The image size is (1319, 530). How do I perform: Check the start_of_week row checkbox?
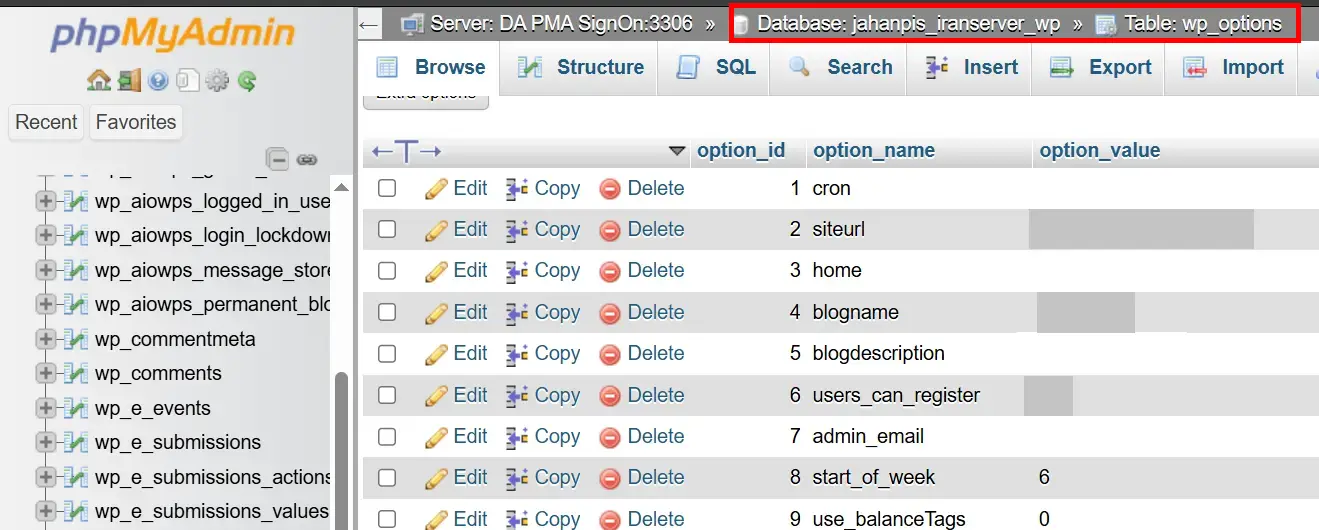pos(387,478)
